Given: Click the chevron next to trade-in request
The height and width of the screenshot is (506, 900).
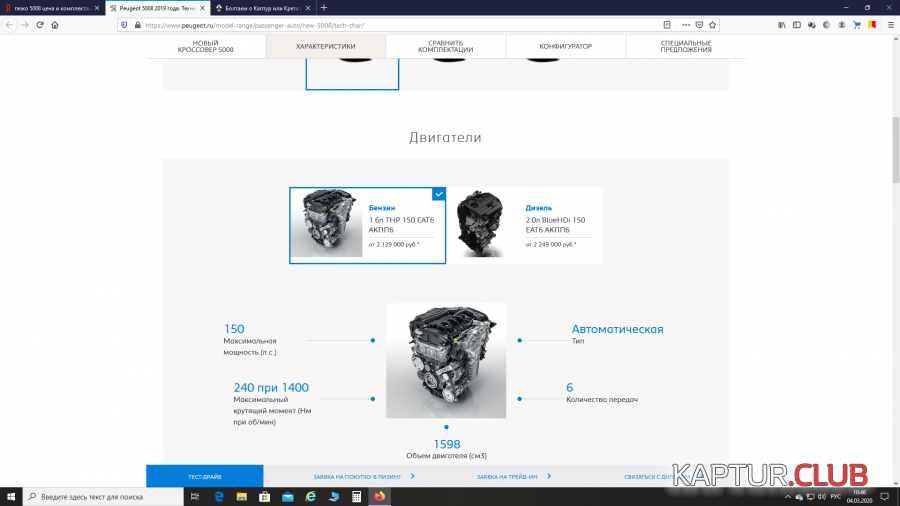Looking at the screenshot, I should point(549,476).
